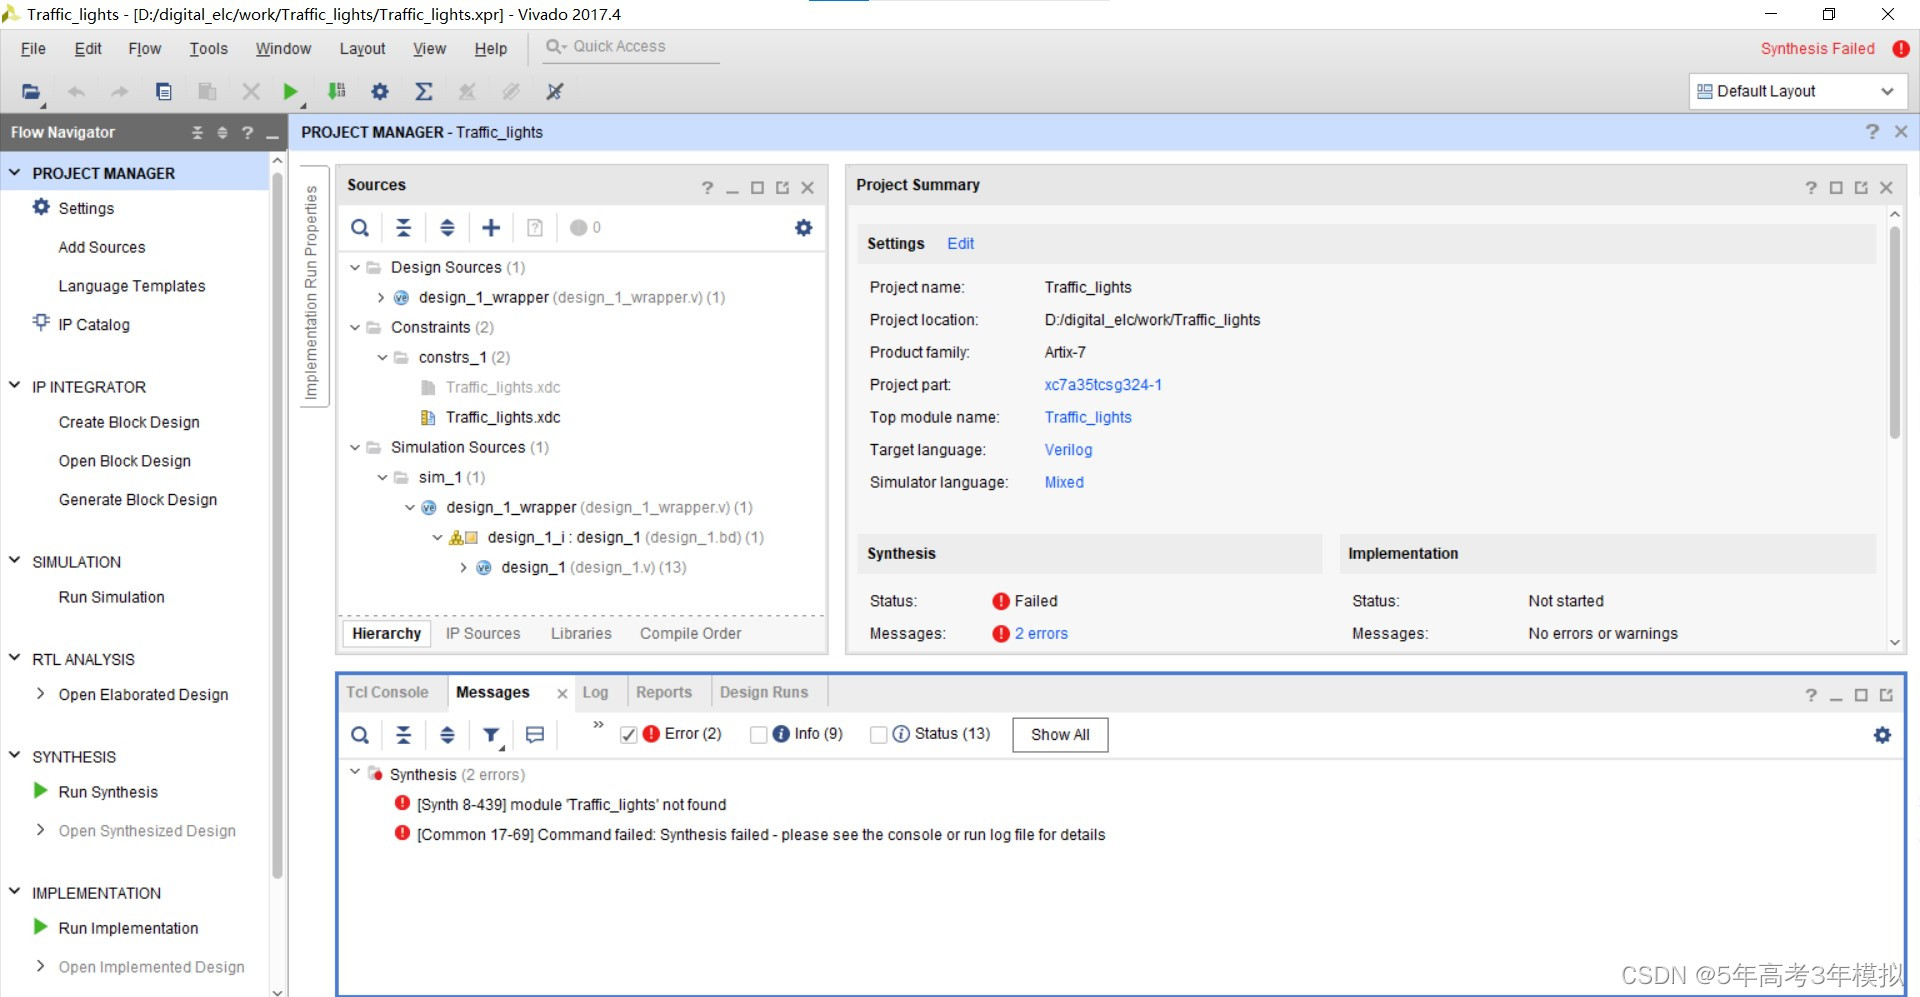Float the Sources panel
Image resolution: width=1920 pixels, height=997 pixels.
tap(782, 187)
